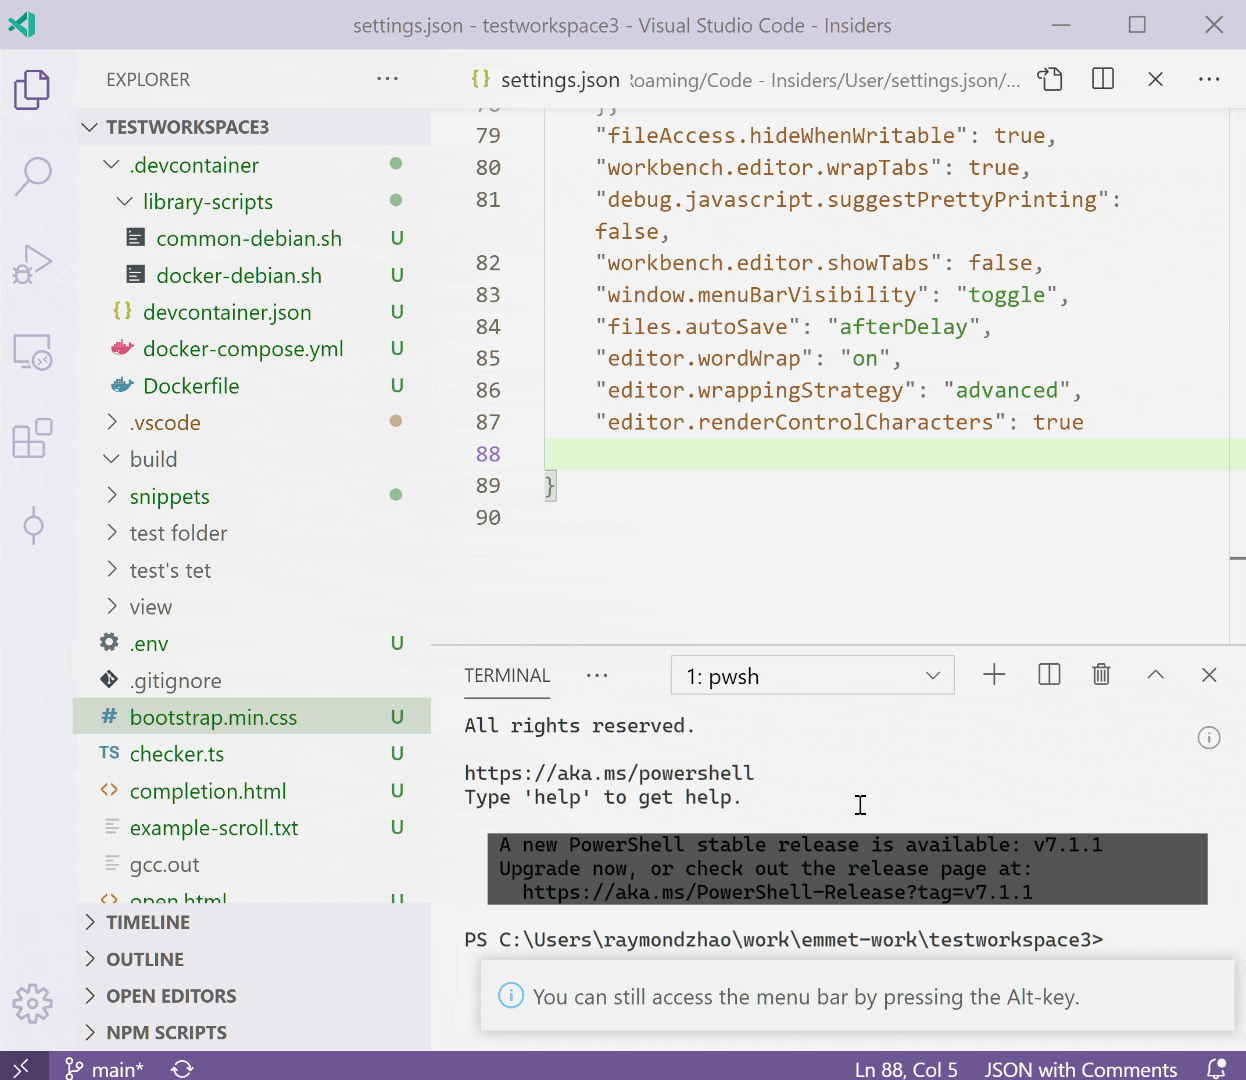Screen dimensions: 1246x1080
Task: Click "editor.wordWrap" setting key text
Action: point(705,358)
